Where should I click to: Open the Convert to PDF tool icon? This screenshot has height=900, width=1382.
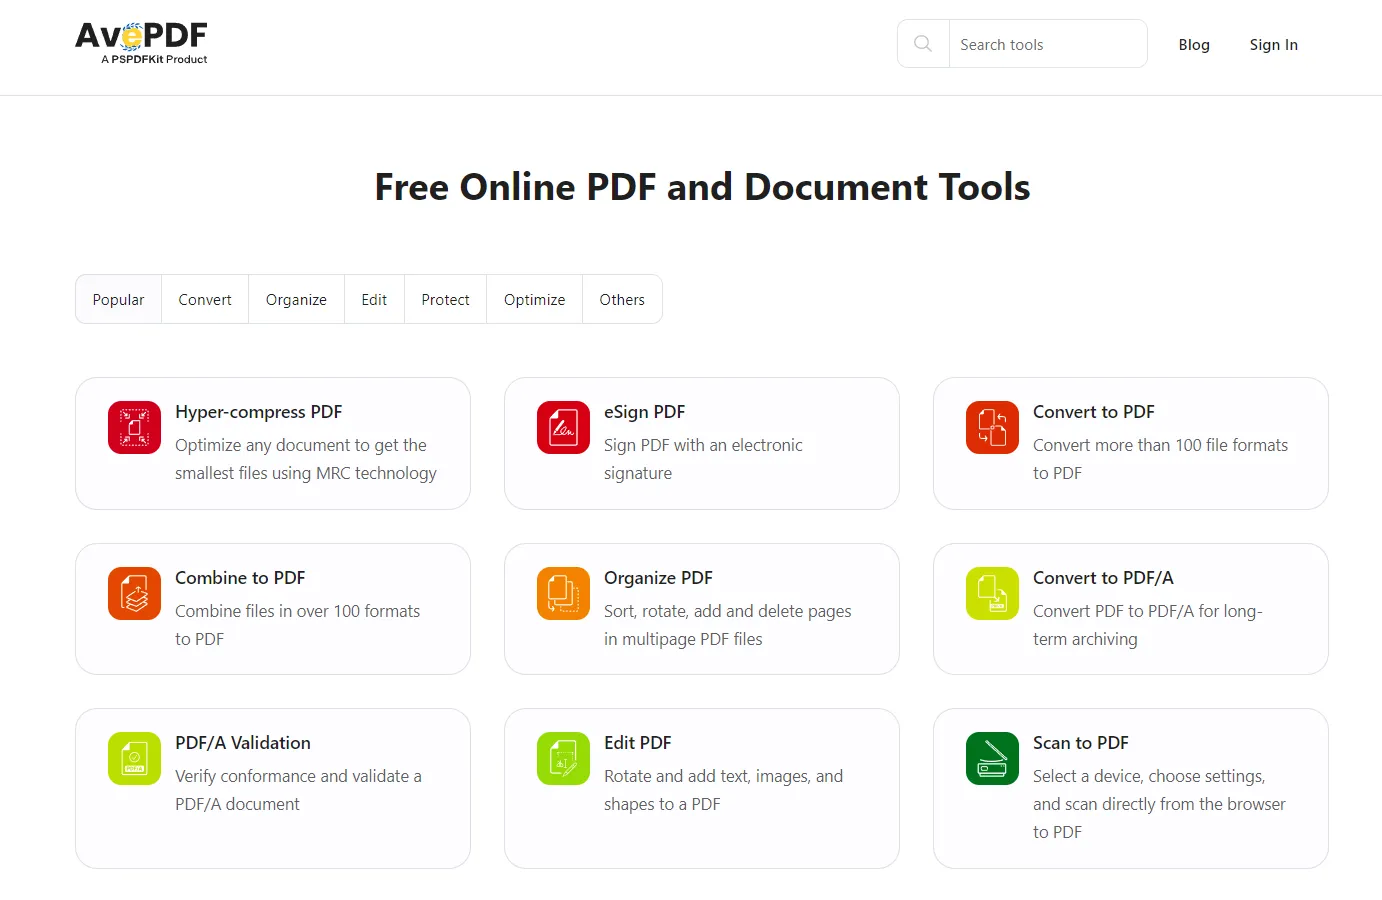[x=992, y=427]
